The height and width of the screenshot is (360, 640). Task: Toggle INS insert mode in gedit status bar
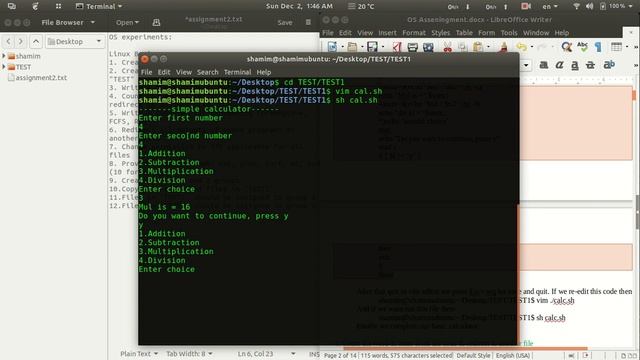pos(314,354)
